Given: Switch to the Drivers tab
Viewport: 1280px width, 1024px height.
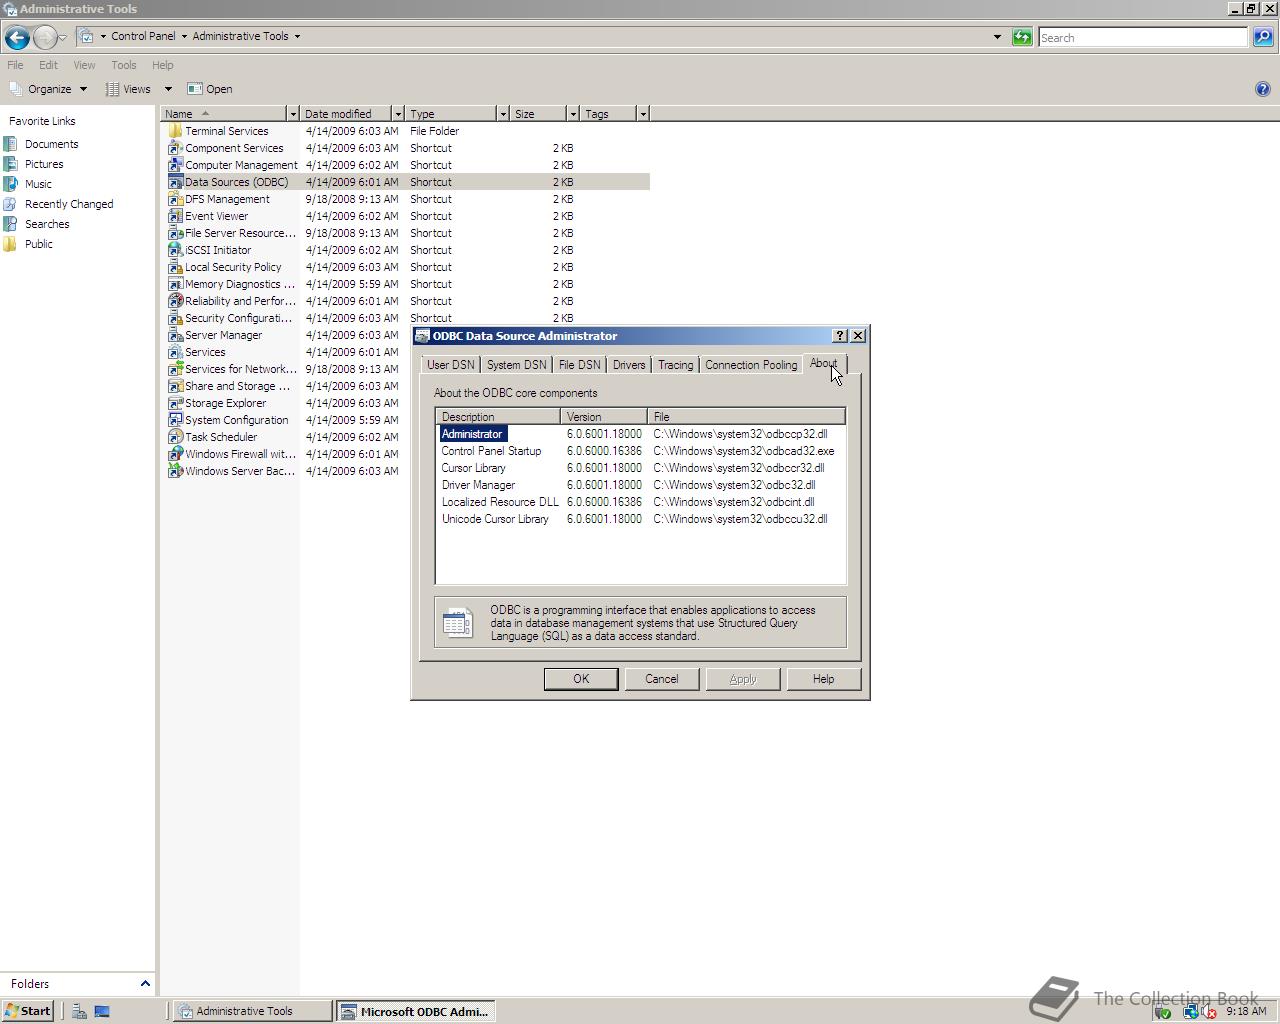Looking at the screenshot, I should tap(629, 365).
